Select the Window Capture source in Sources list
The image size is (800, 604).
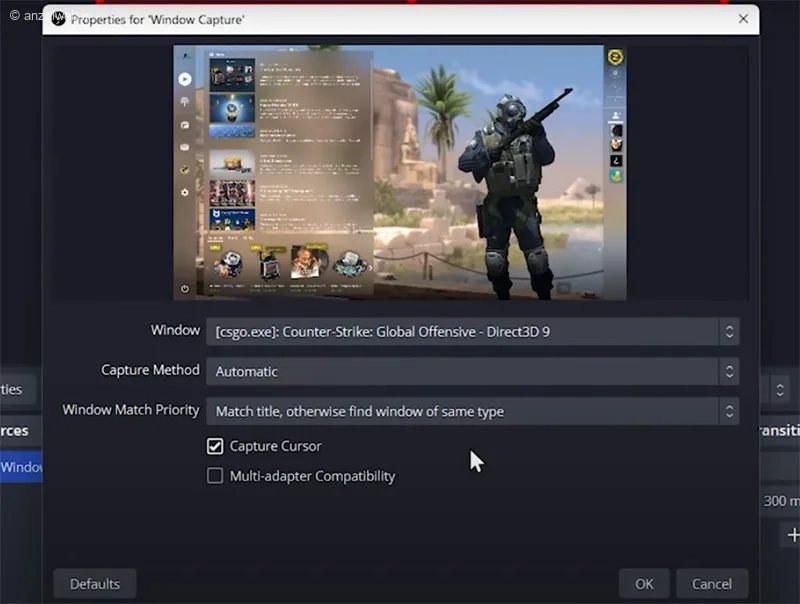pyautogui.click(x=20, y=467)
